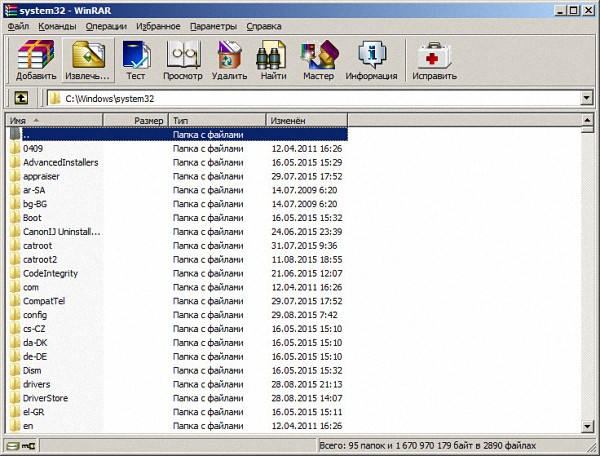Click the C:\Windows\system32 path field

[300, 98]
